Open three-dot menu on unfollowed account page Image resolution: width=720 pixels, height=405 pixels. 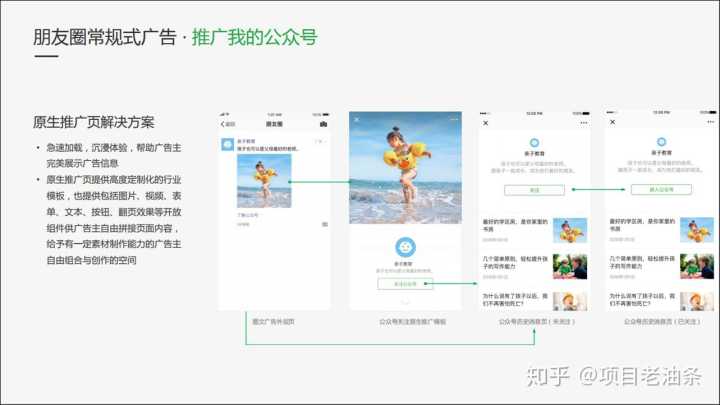(584, 123)
